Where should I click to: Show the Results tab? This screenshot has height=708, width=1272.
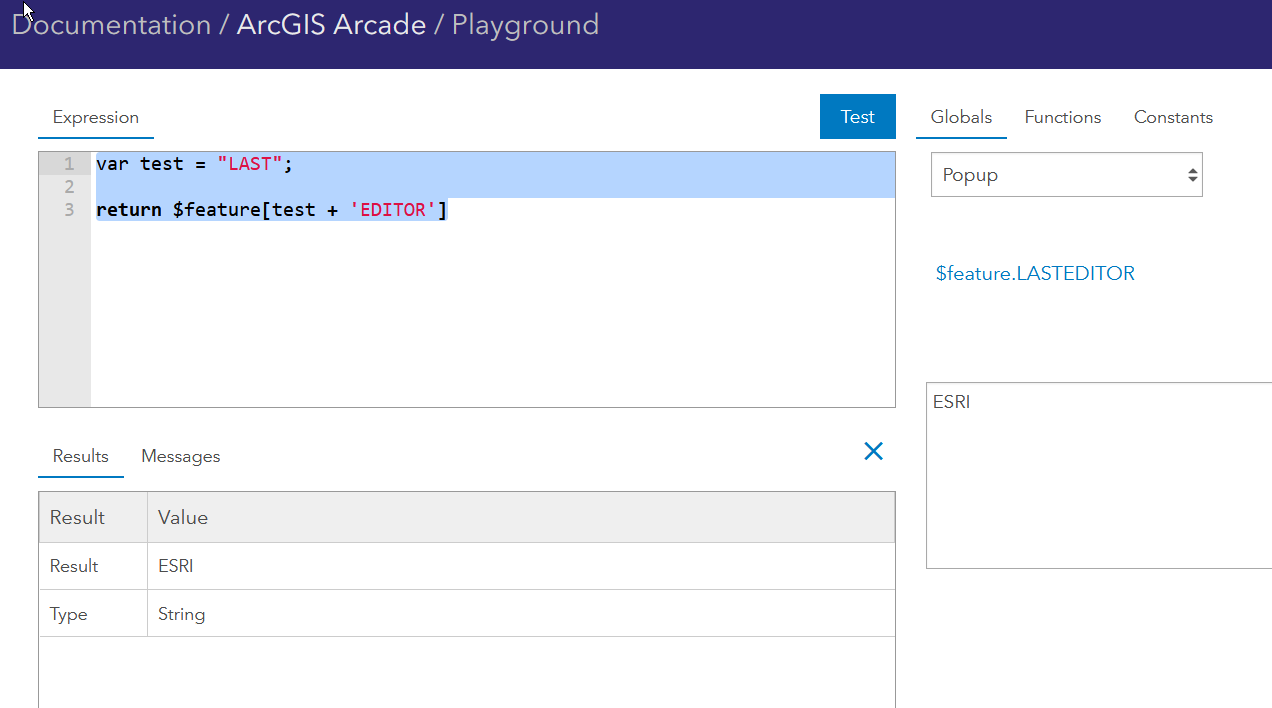(x=81, y=456)
